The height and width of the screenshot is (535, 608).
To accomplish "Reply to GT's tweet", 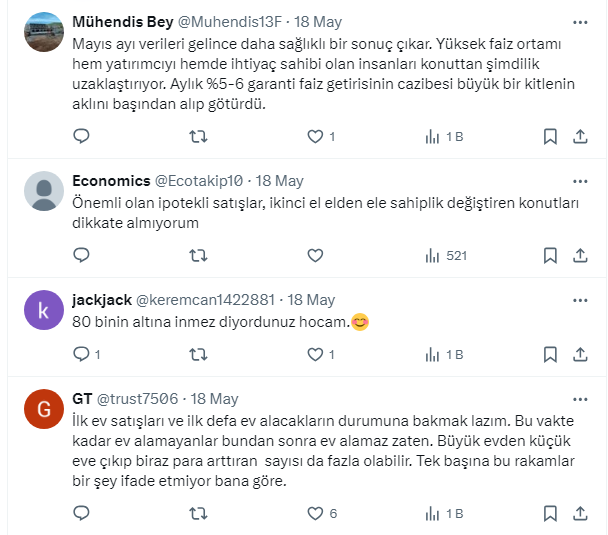I will pos(82,513).
